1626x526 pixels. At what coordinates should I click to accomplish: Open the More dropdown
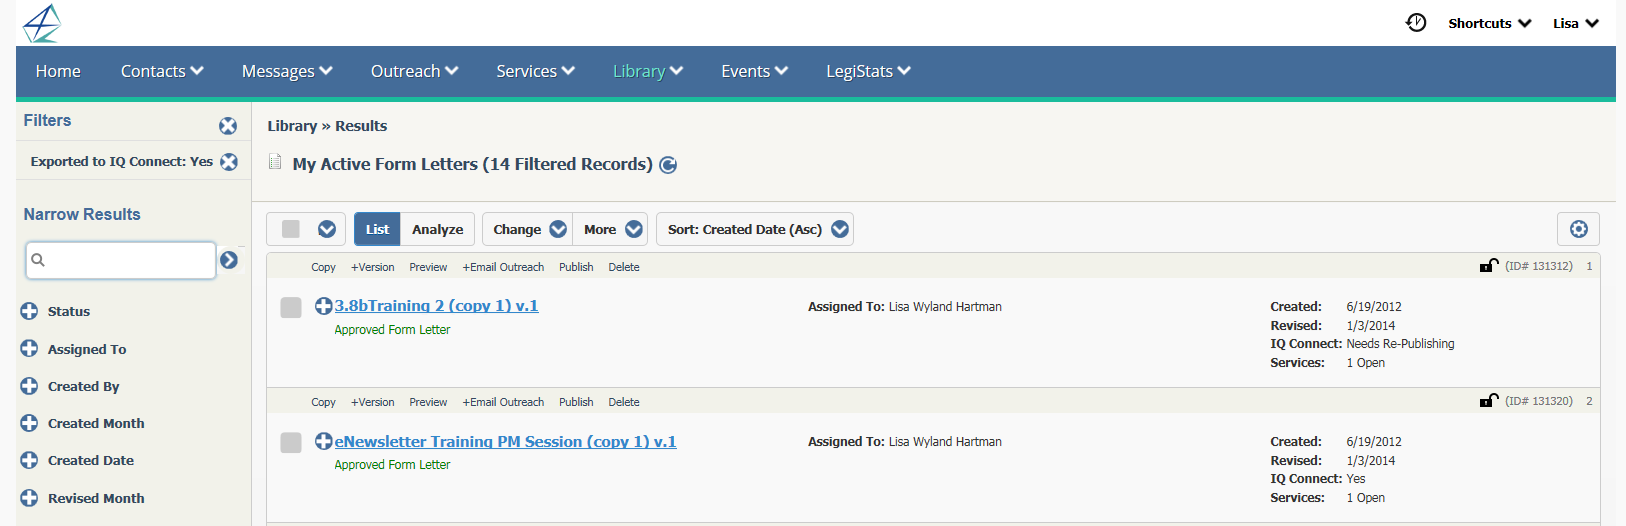point(610,229)
